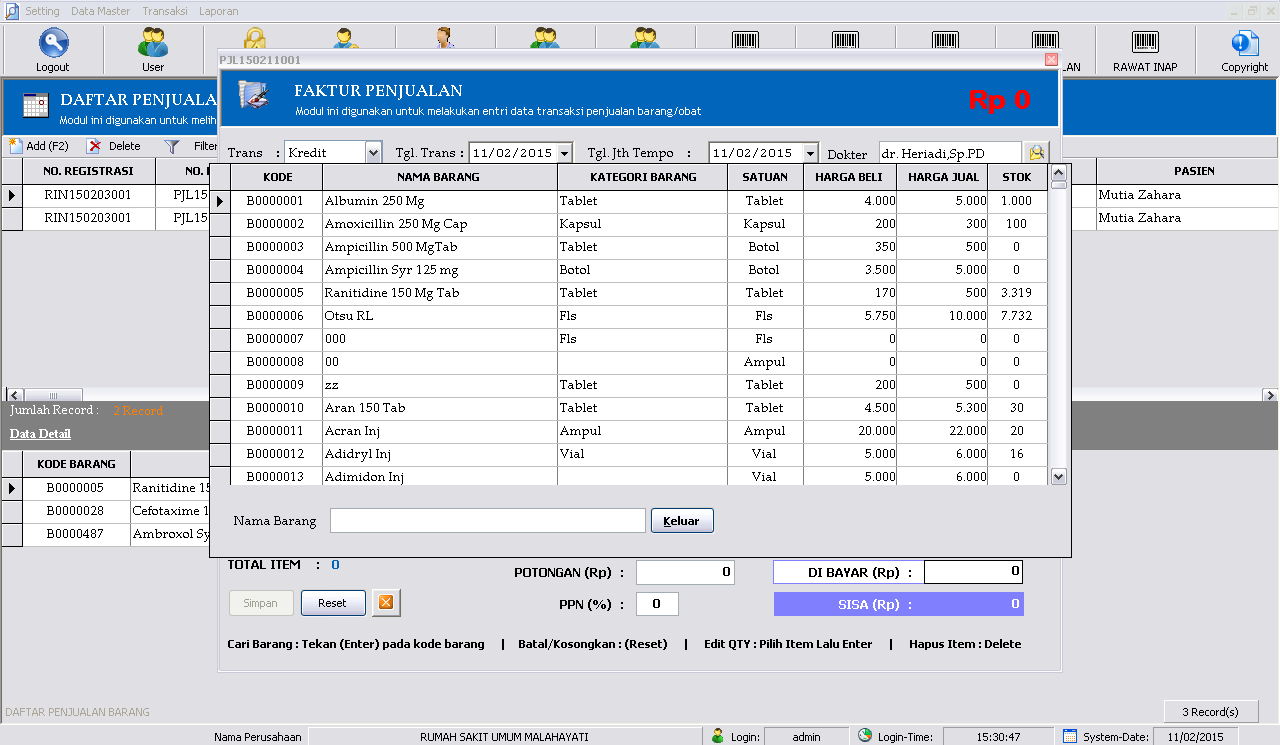Sort by the NAMA BARANG column header
The width and height of the screenshot is (1280, 745).
pos(439,177)
